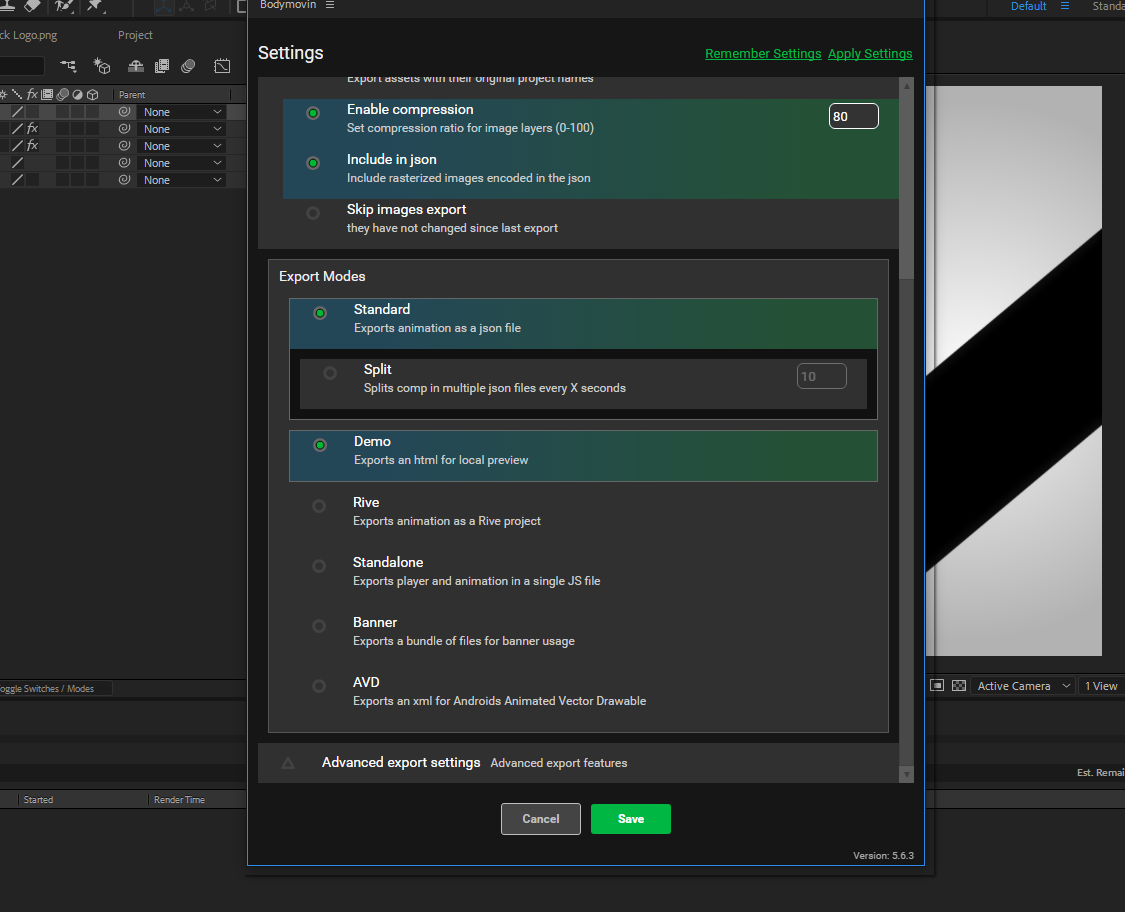Open Parent dropdown of the bottom layer

(x=182, y=180)
